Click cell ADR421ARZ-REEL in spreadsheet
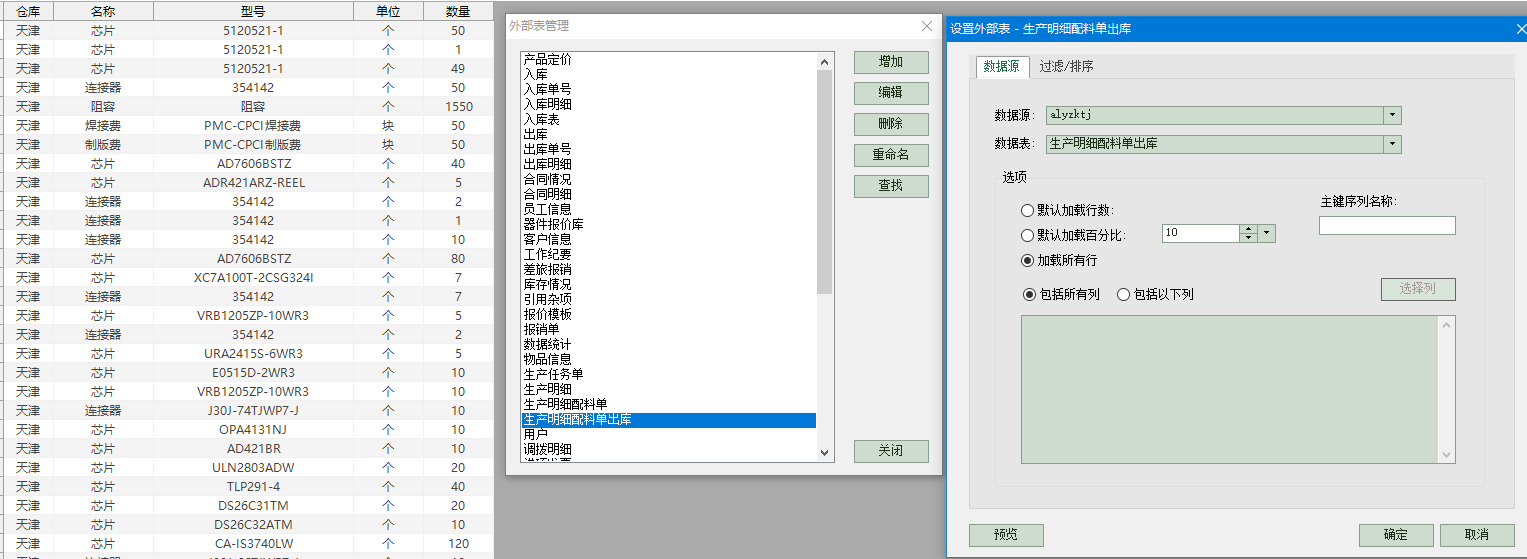 253,182
